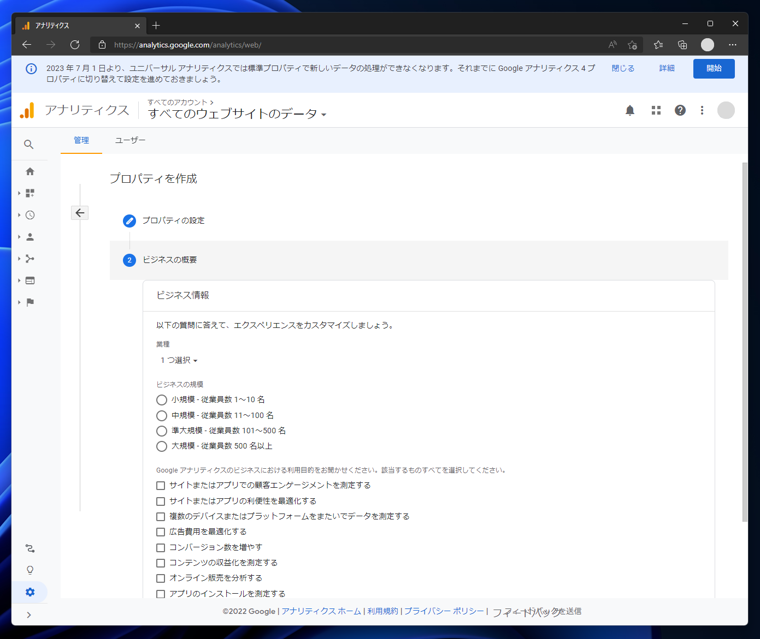Click the back arrow beside property setup
This screenshot has width=760, height=639.
80,213
